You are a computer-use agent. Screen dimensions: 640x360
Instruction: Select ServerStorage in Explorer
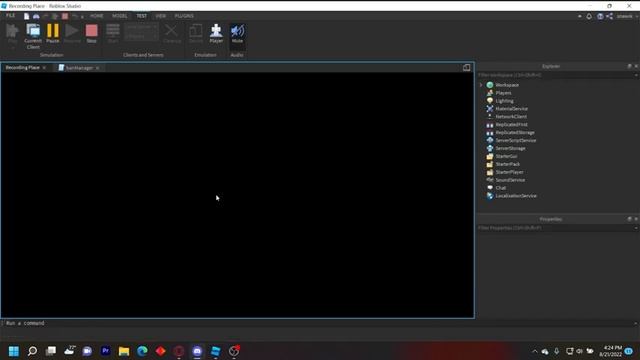pos(510,148)
